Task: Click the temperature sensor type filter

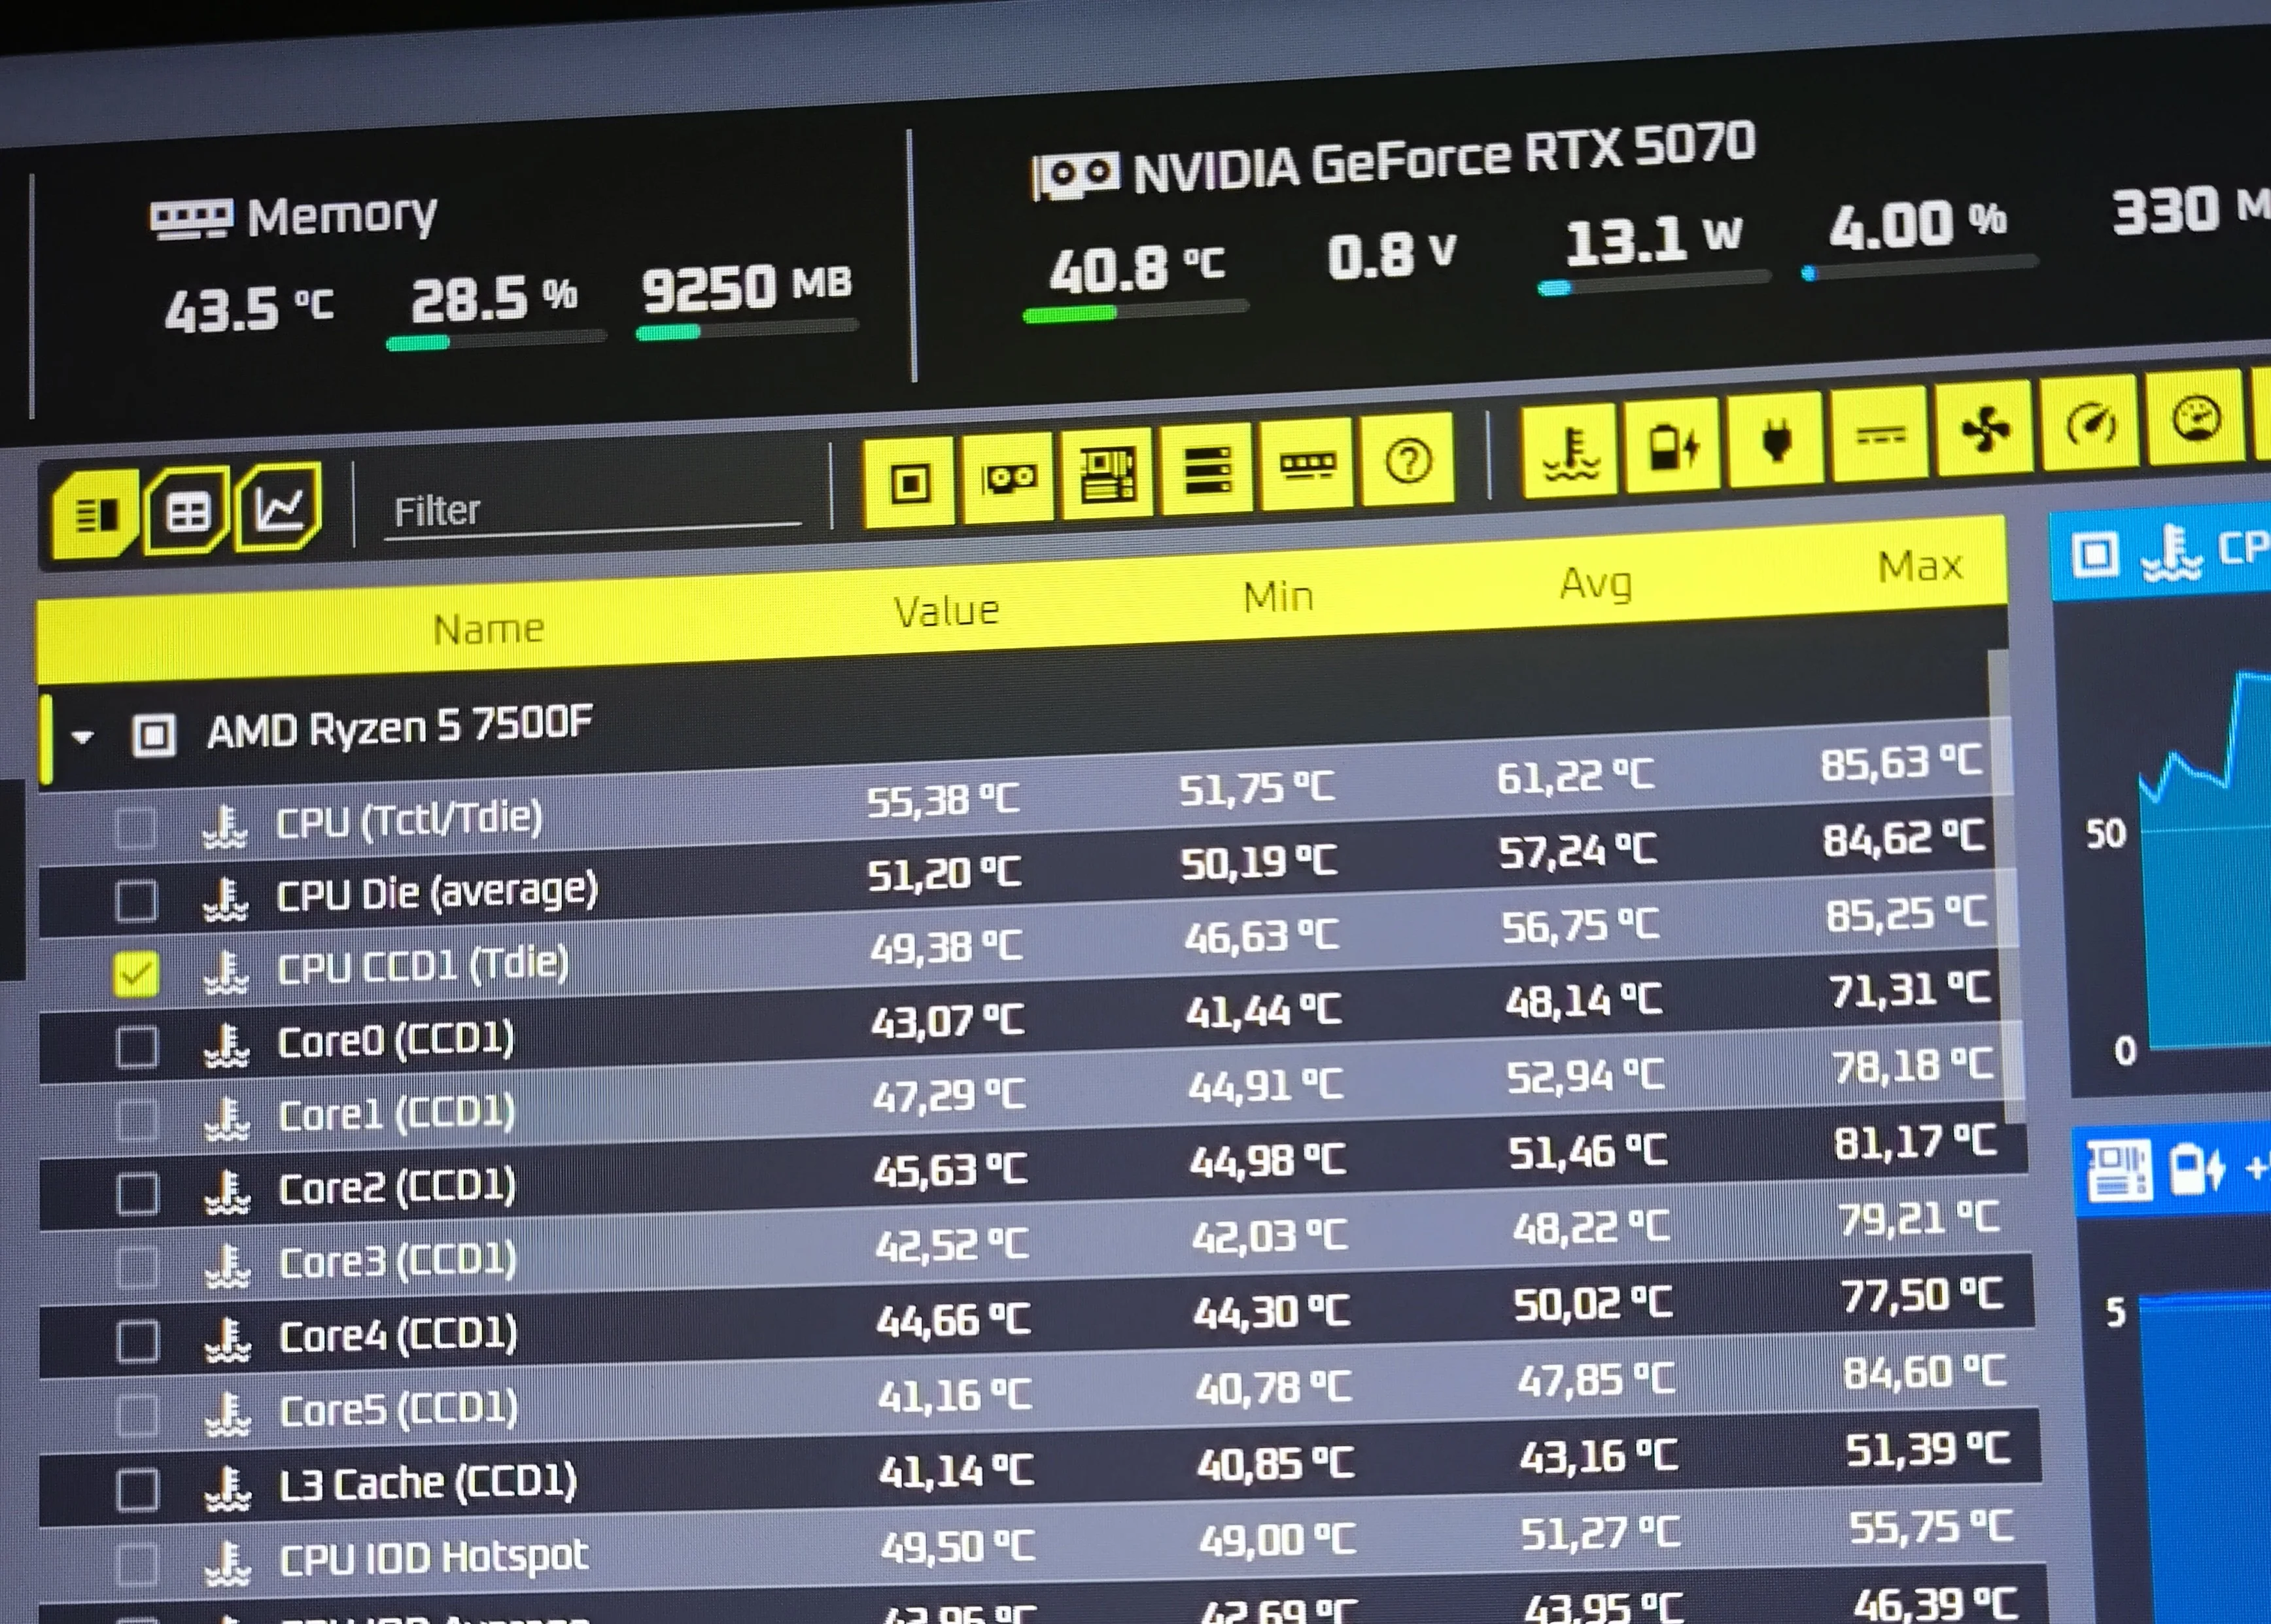Action: click(x=1570, y=449)
